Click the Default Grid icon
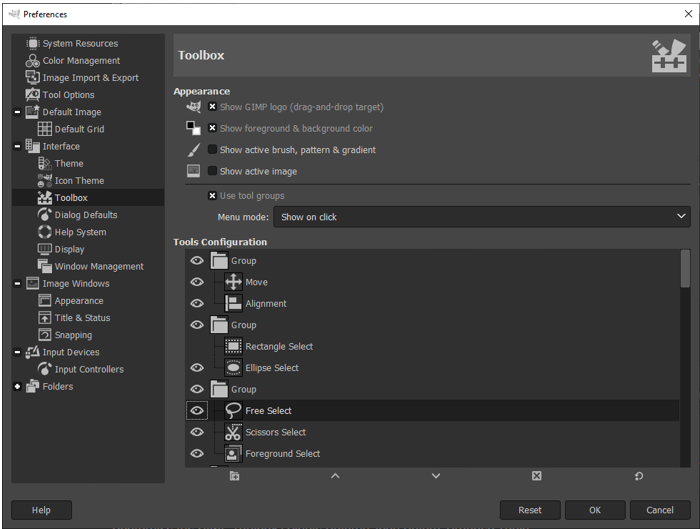Viewport: 700px width, 529px height. click(x=45, y=129)
